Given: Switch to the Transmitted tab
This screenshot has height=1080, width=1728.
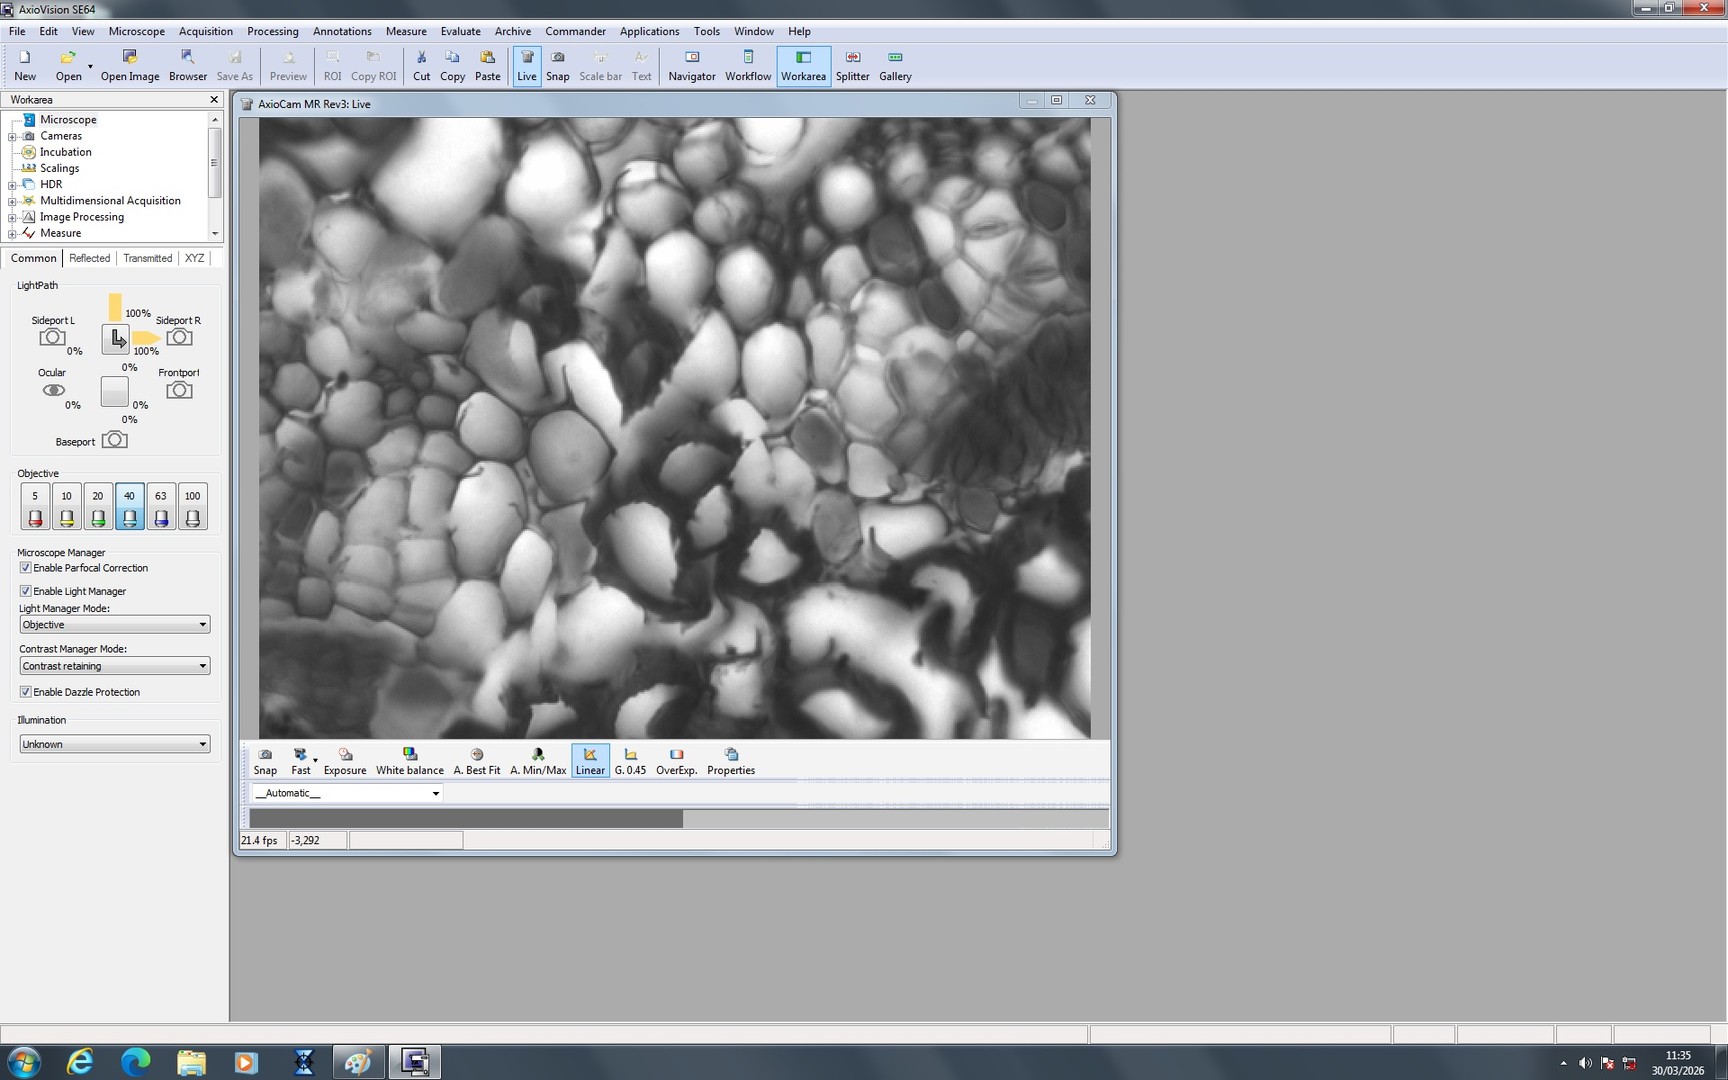Looking at the screenshot, I should click(147, 258).
